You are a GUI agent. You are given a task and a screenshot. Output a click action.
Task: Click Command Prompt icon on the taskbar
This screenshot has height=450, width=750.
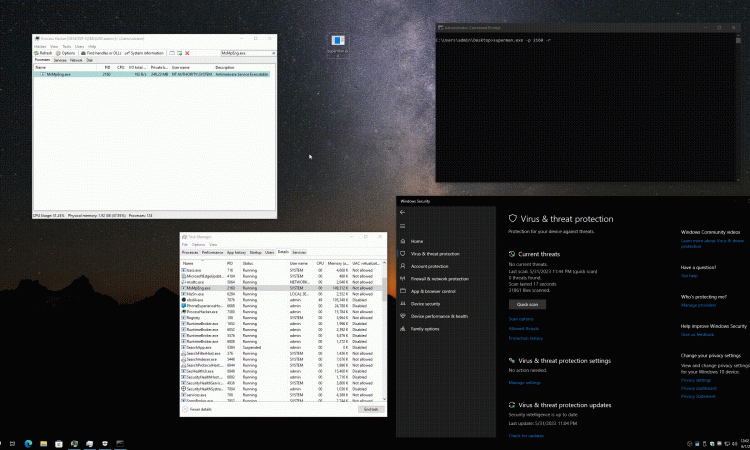pos(120,444)
